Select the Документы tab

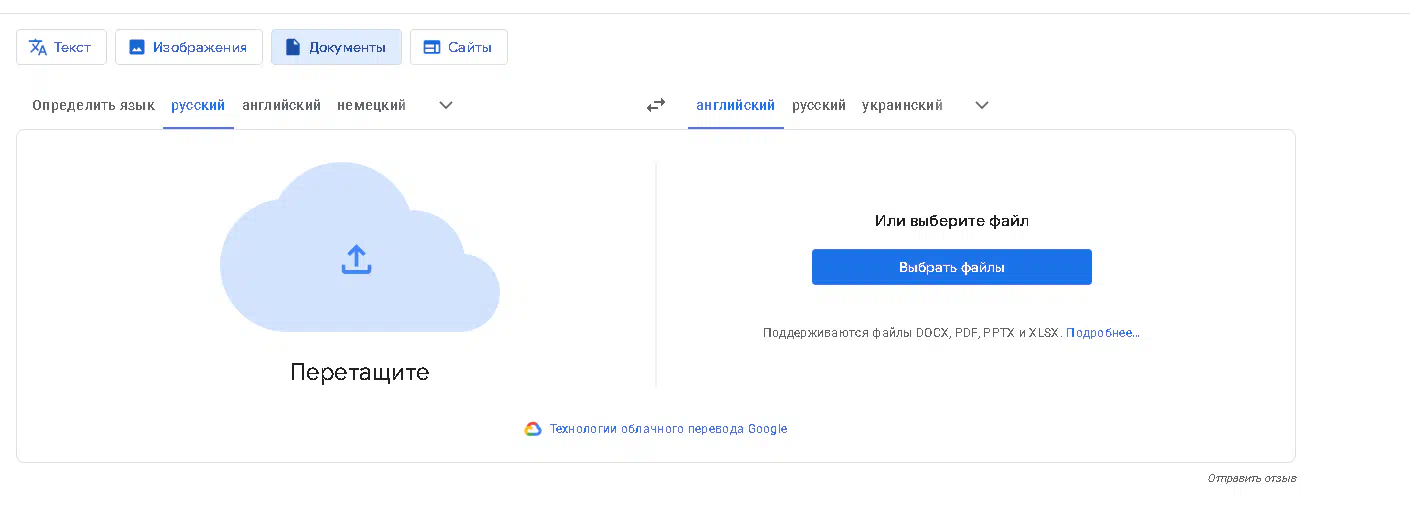(x=336, y=47)
